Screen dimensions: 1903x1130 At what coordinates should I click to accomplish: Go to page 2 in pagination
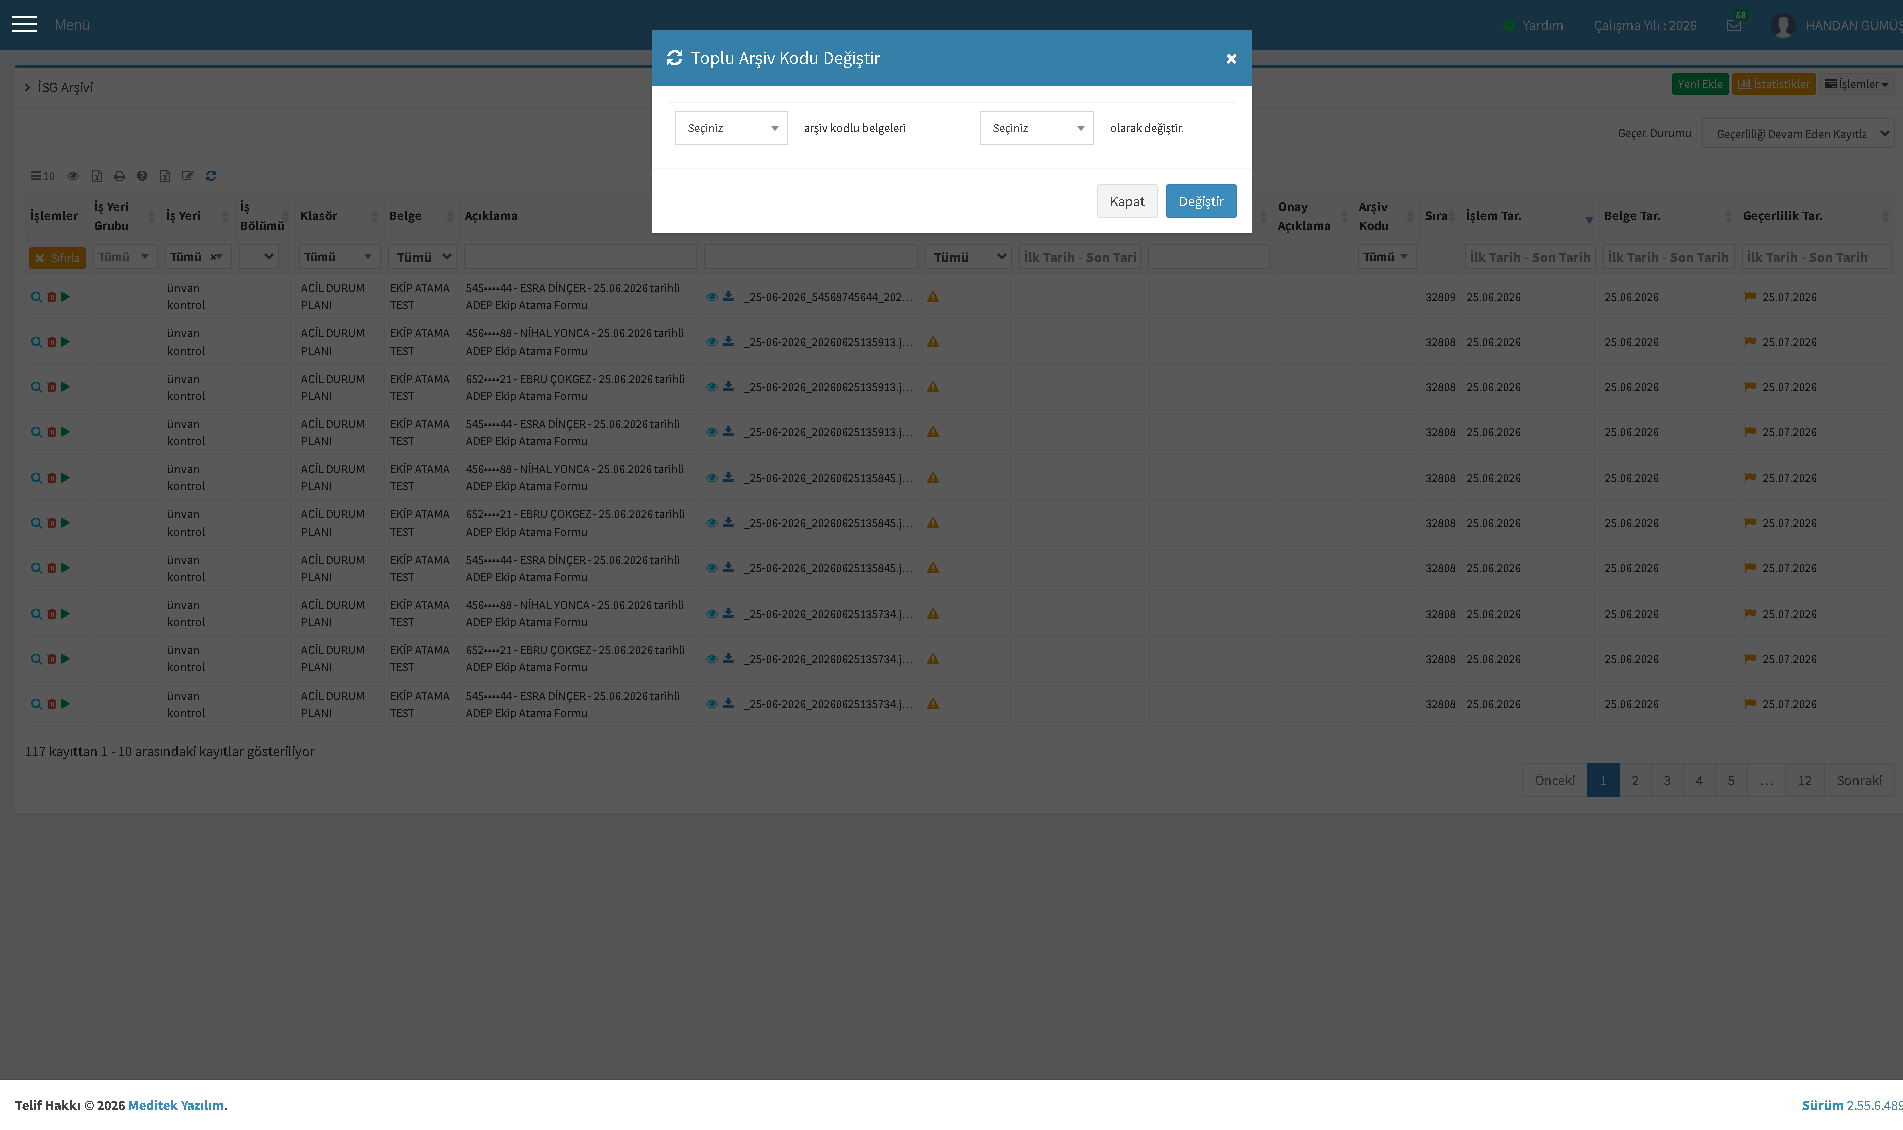point(1635,780)
